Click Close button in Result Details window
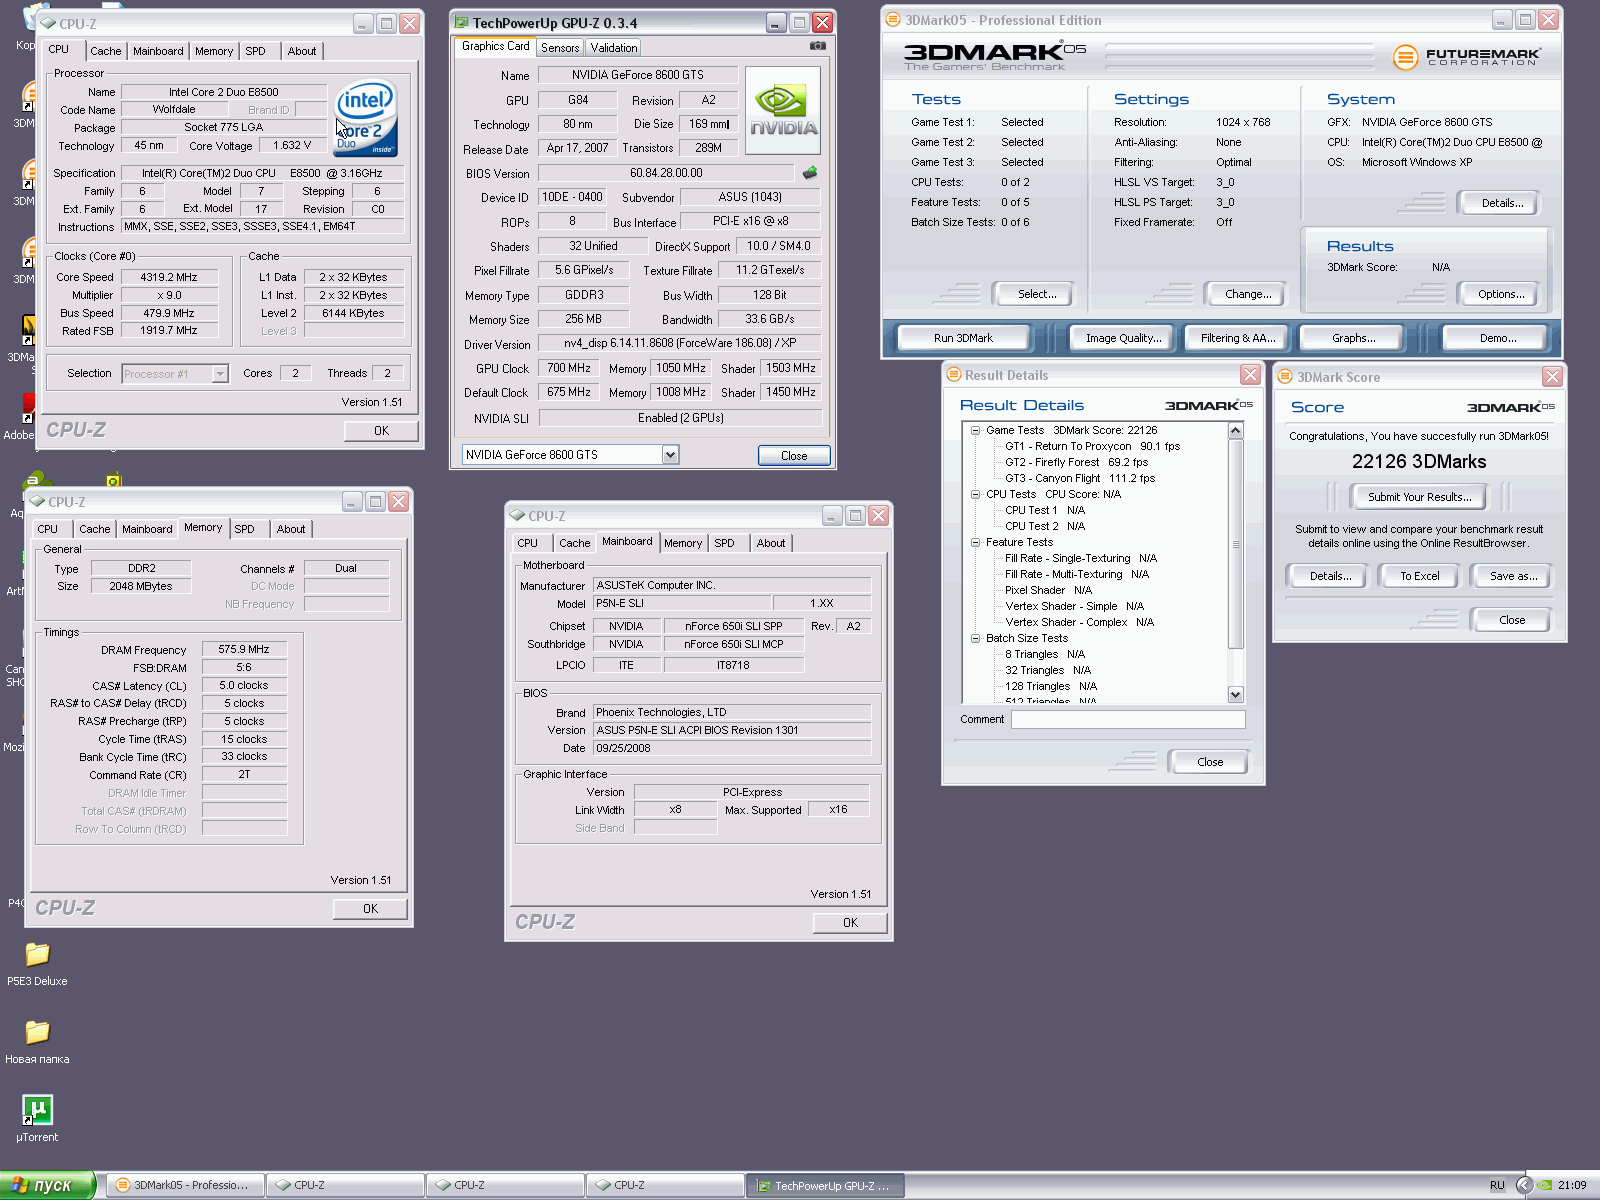This screenshot has width=1600, height=1200. click(1210, 762)
